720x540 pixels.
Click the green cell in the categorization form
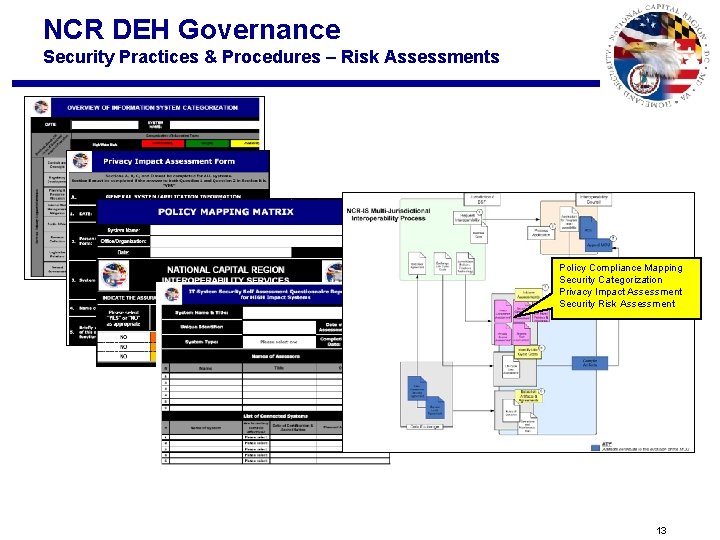tap(207, 144)
